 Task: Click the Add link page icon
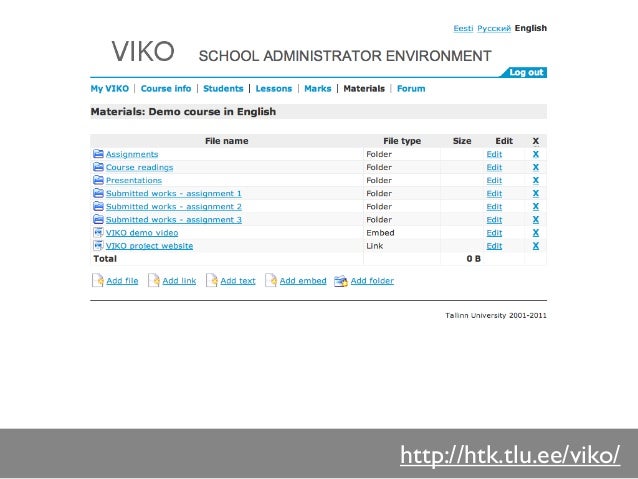point(154,280)
